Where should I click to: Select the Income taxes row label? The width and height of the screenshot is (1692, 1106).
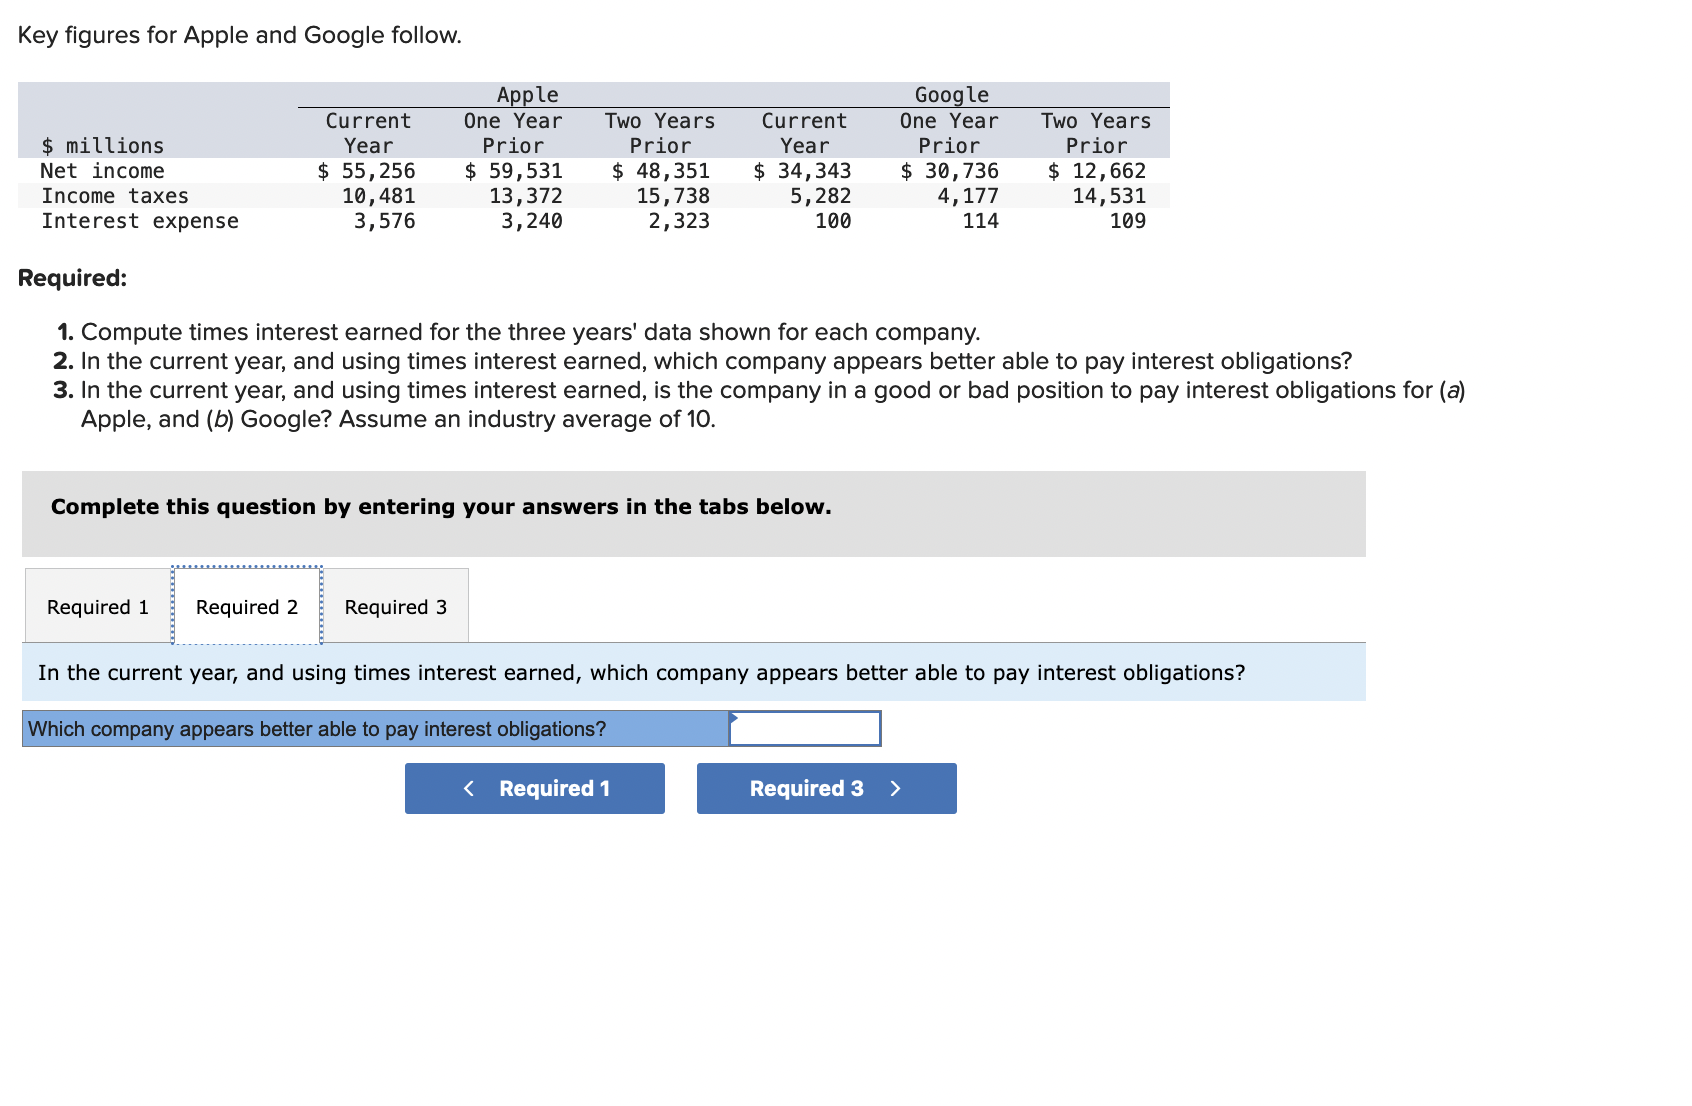114,196
